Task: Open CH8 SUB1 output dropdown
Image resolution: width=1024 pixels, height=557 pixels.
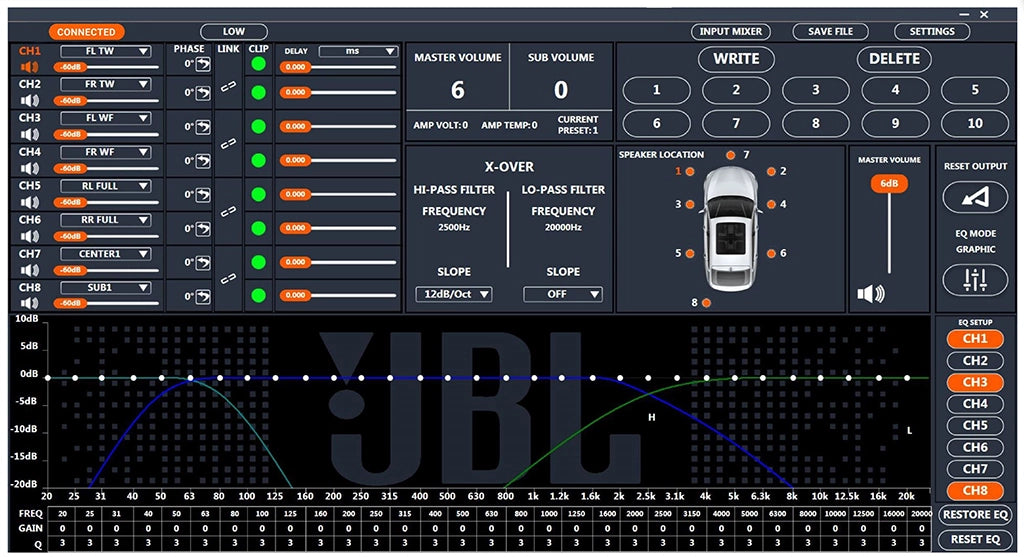Action: pos(106,288)
